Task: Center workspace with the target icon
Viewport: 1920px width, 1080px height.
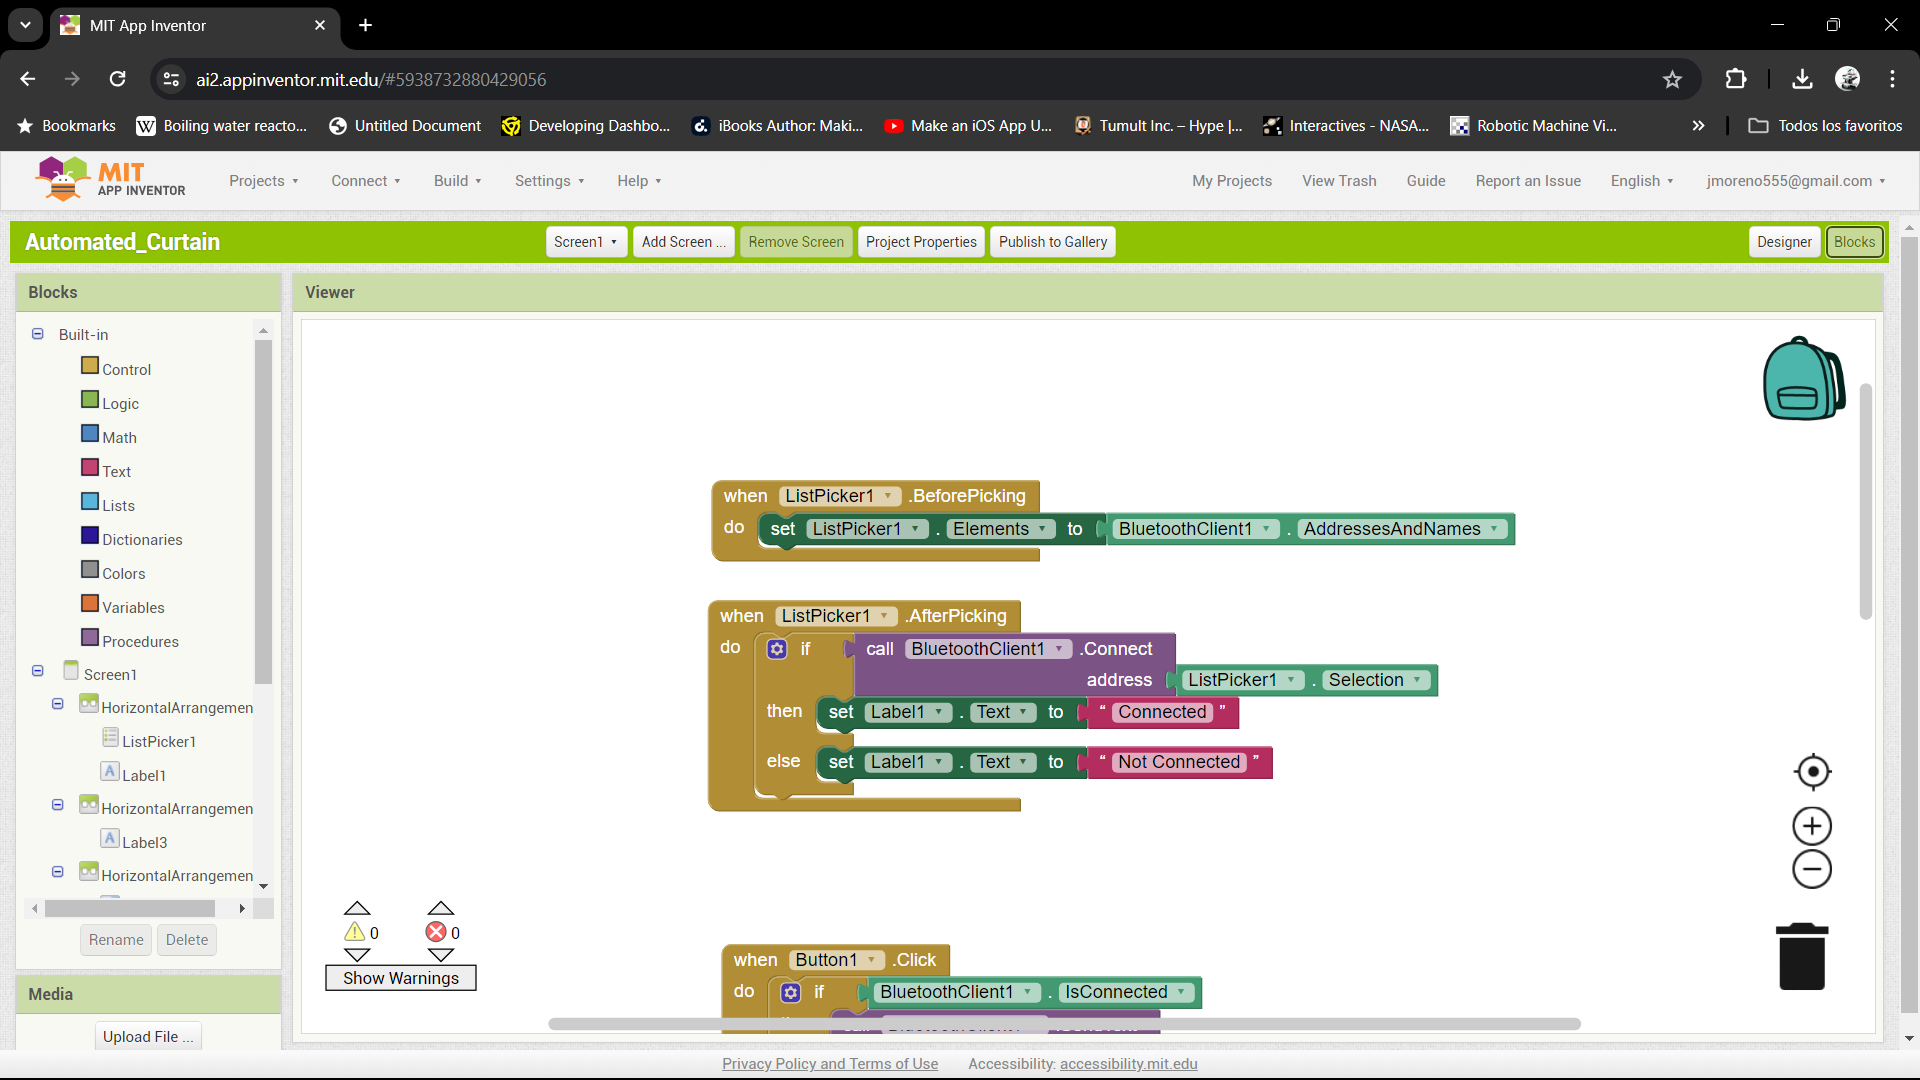Action: [1812, 772]
